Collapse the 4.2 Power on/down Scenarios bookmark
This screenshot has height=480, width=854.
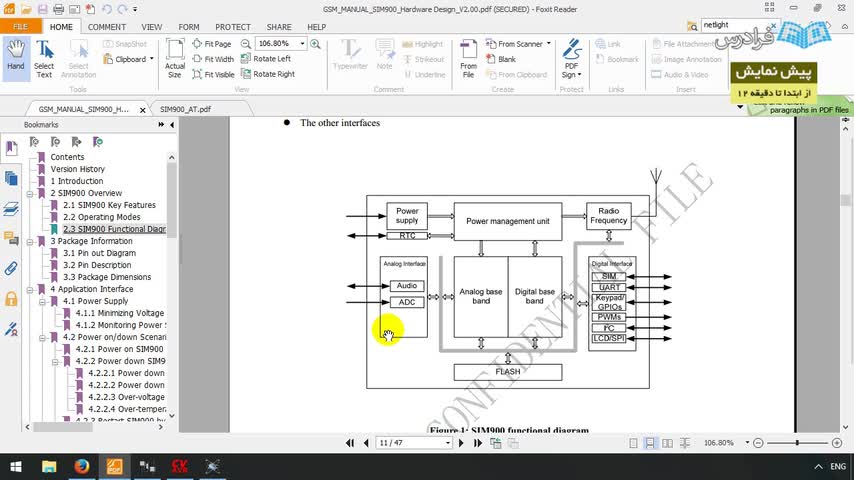(x=42, y=337)
